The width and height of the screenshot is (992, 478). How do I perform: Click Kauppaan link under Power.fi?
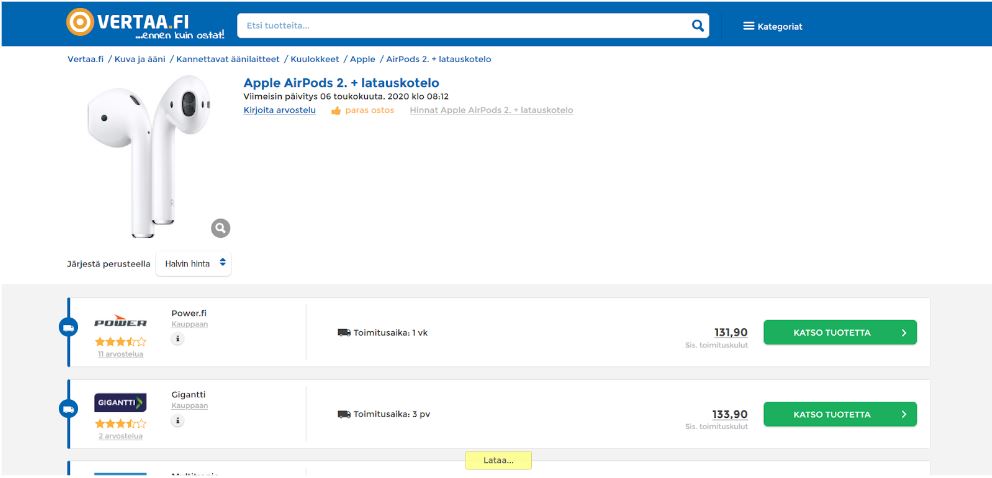[x=189, y=324]
